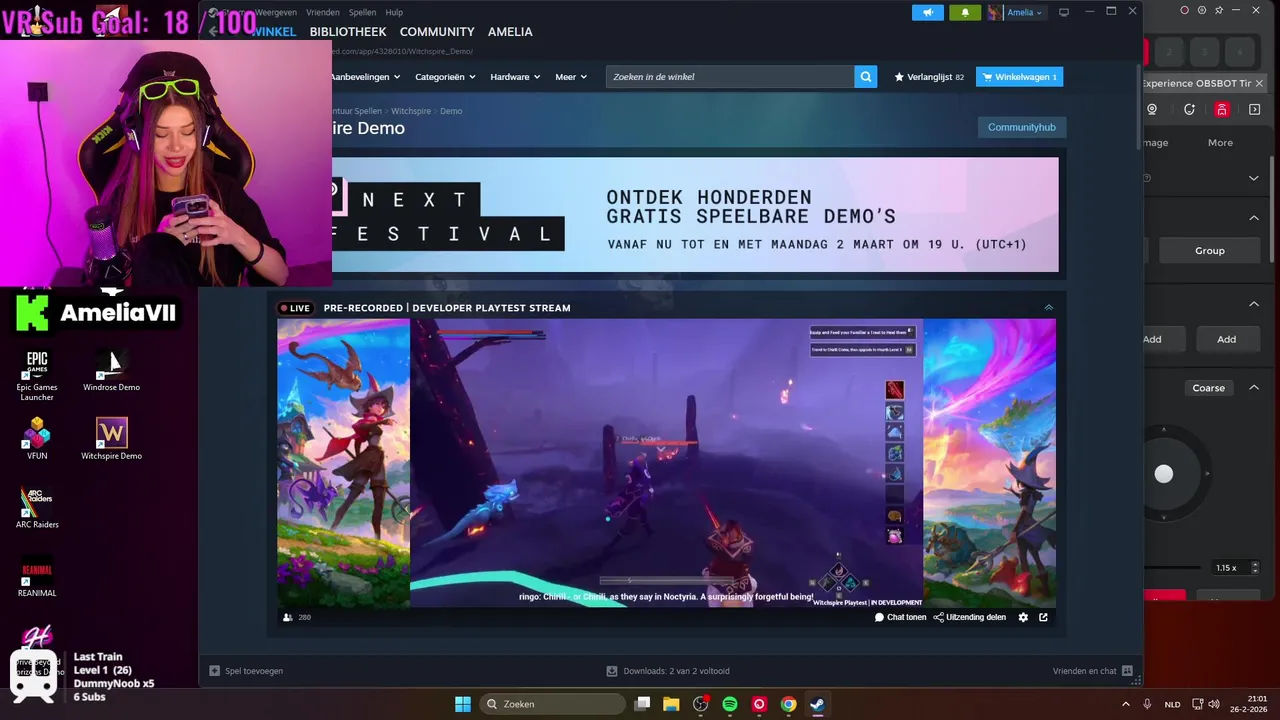This screenshot has height=720, width=1280.
Task: Switch Steam to Big Picture mode icon
Action: click(x=1064, y=12)
